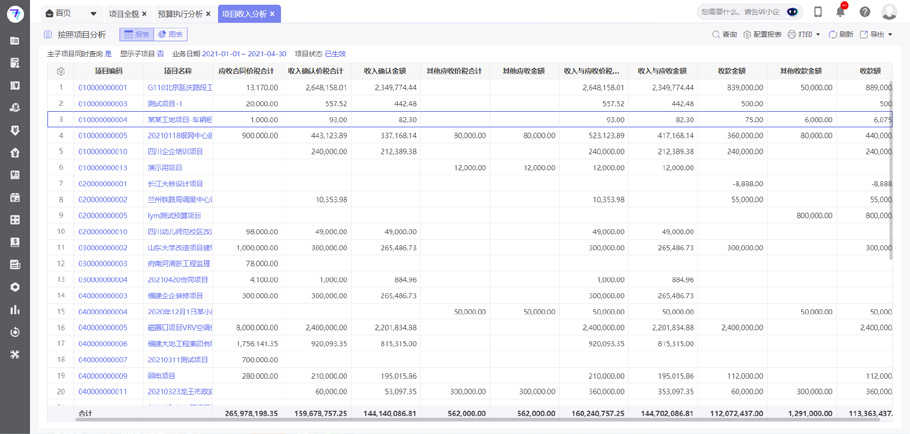Open project code 010000000001 link
Image resolution: width=910 pixels, height=434 pixels.
pyautogui.click(x=103, y=88)
